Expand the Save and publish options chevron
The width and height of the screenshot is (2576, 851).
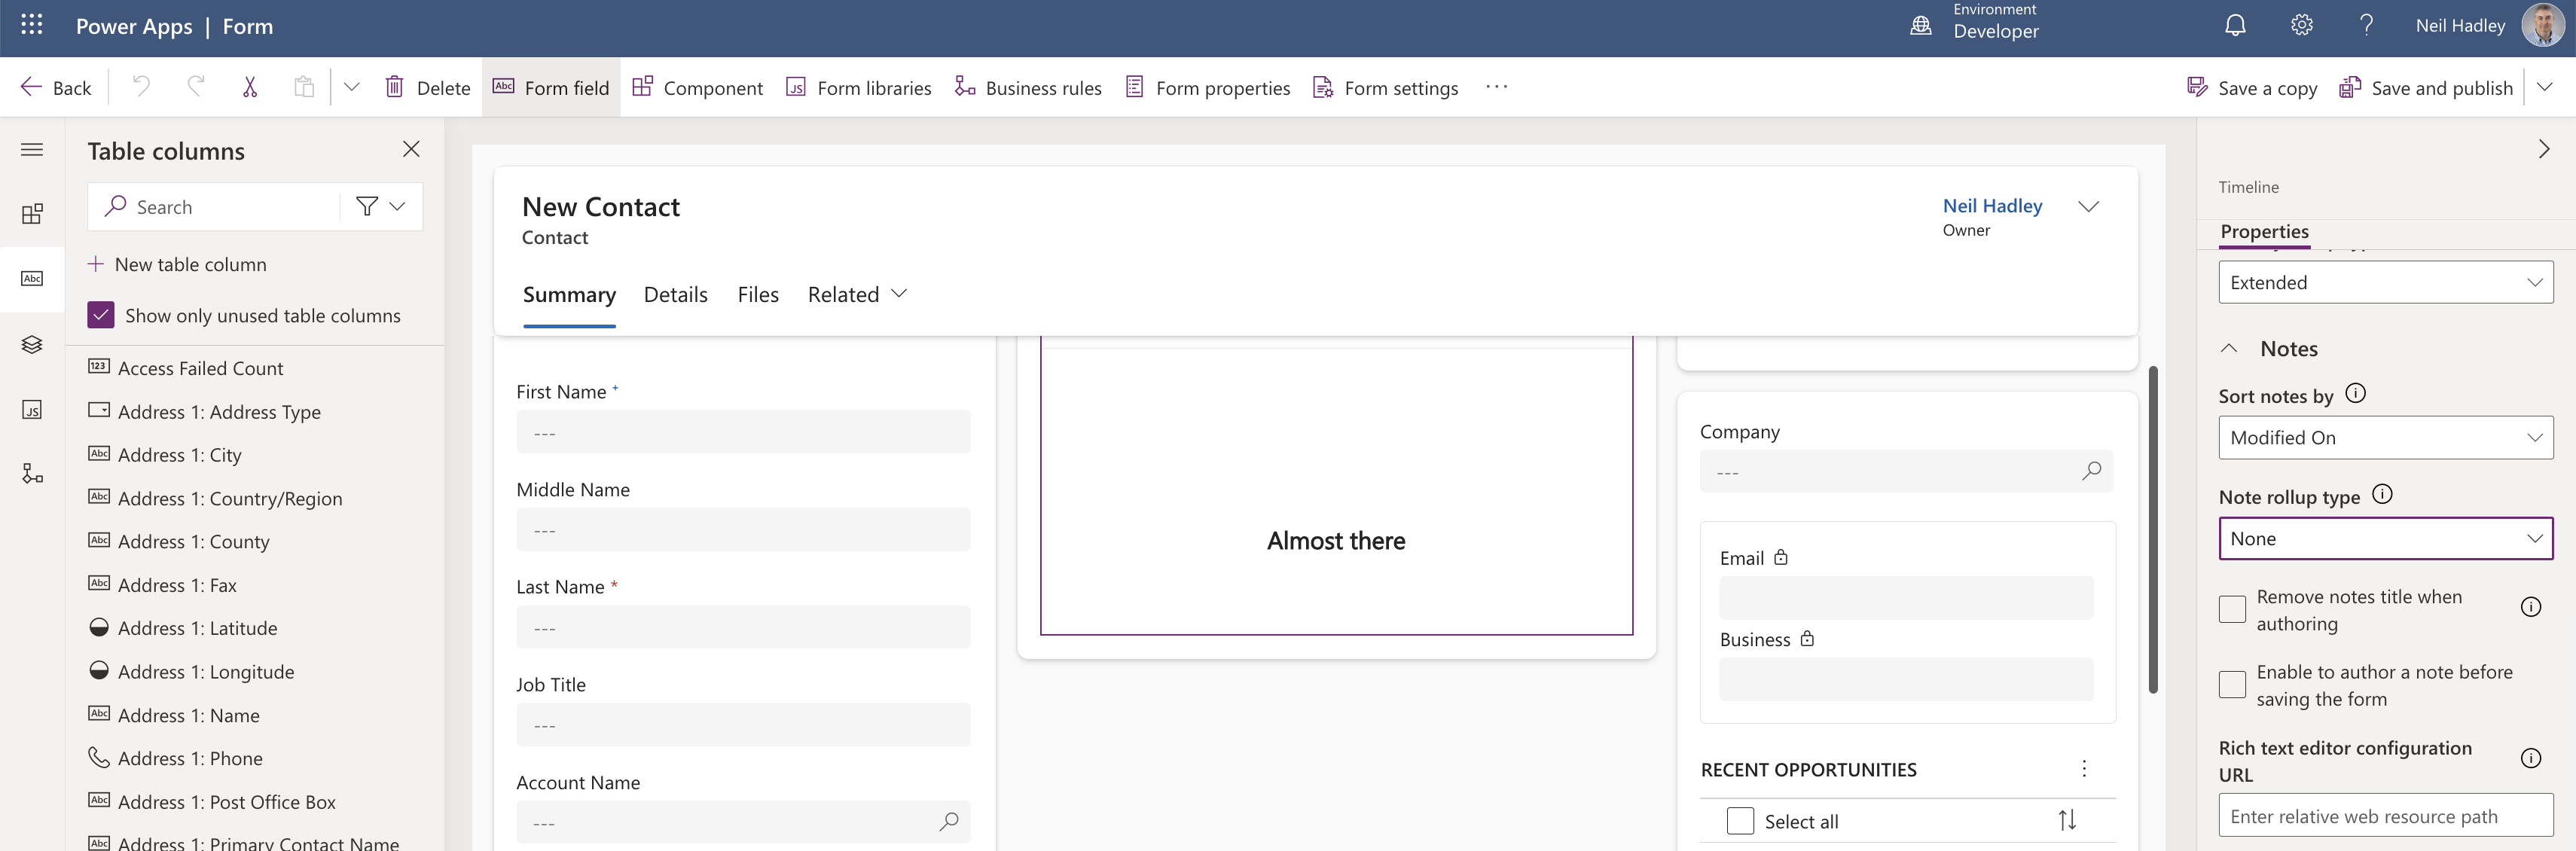(2545, 87)
